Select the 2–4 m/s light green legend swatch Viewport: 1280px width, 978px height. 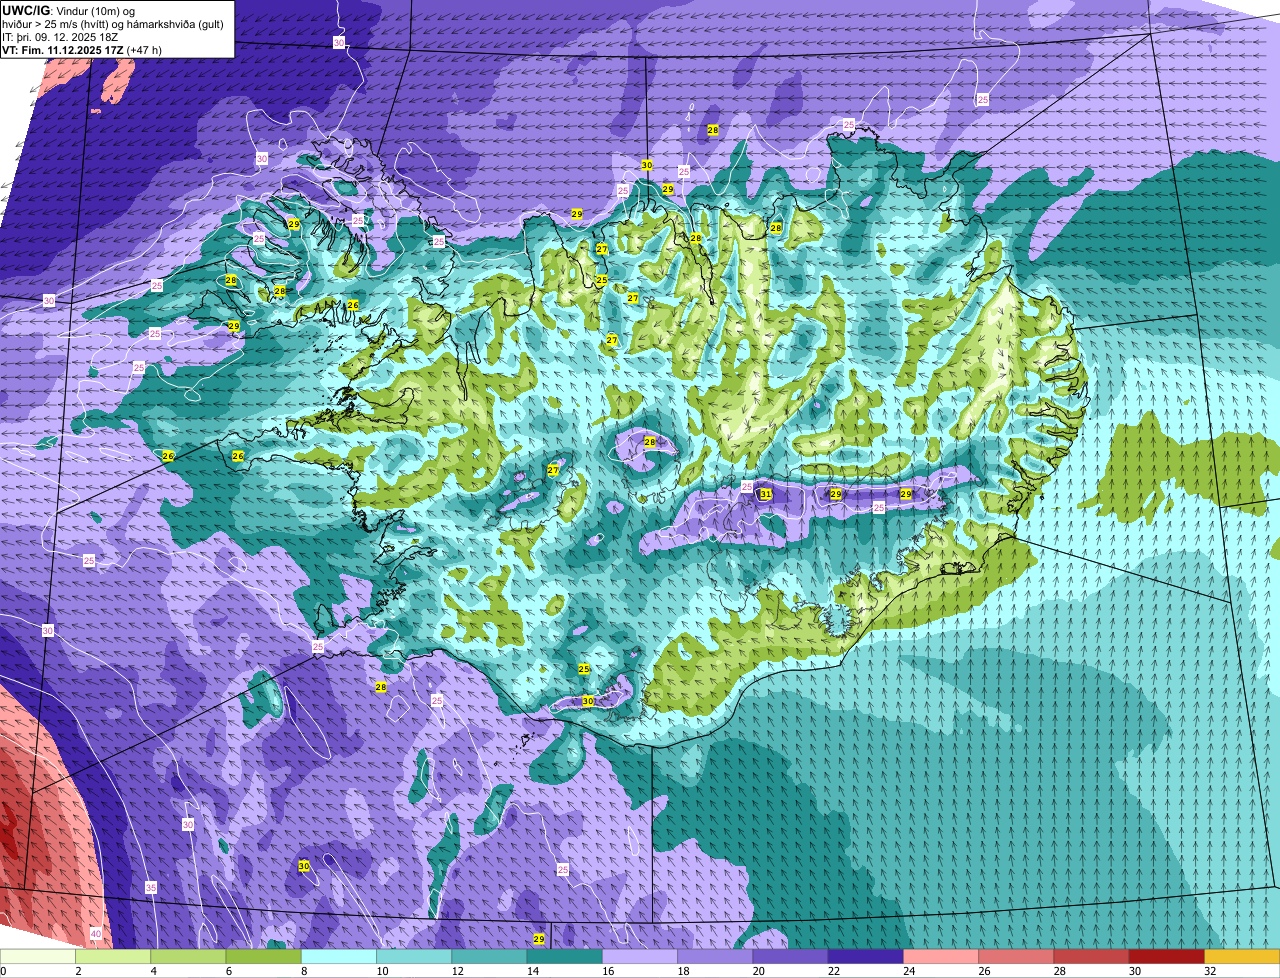tap(113, 957)
